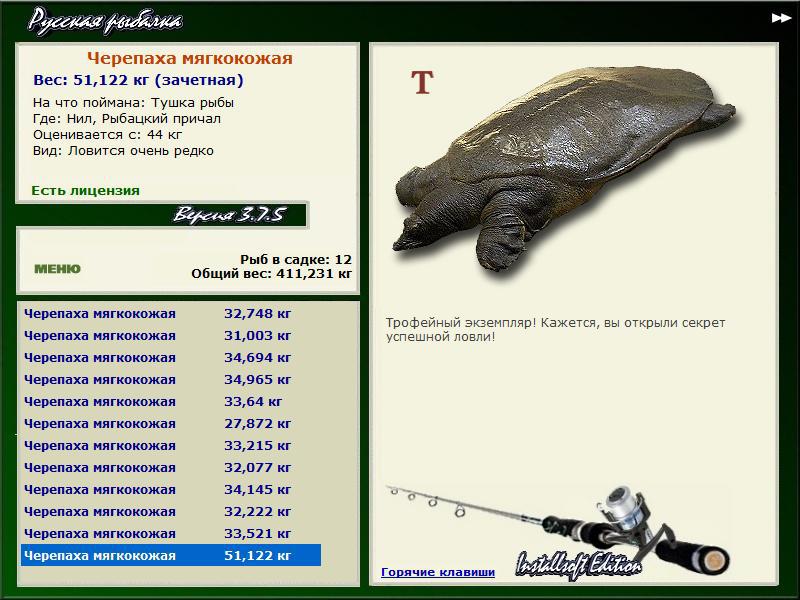Click the Общий вес: 411,231 кг total

pyautogui.click(x=271, y=273)
